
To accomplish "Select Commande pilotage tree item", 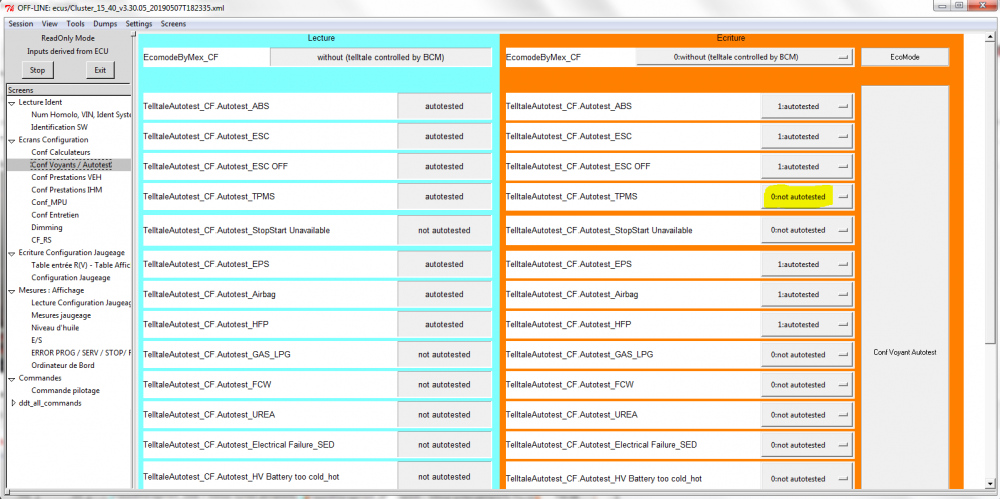I will (x=65, y=390).
